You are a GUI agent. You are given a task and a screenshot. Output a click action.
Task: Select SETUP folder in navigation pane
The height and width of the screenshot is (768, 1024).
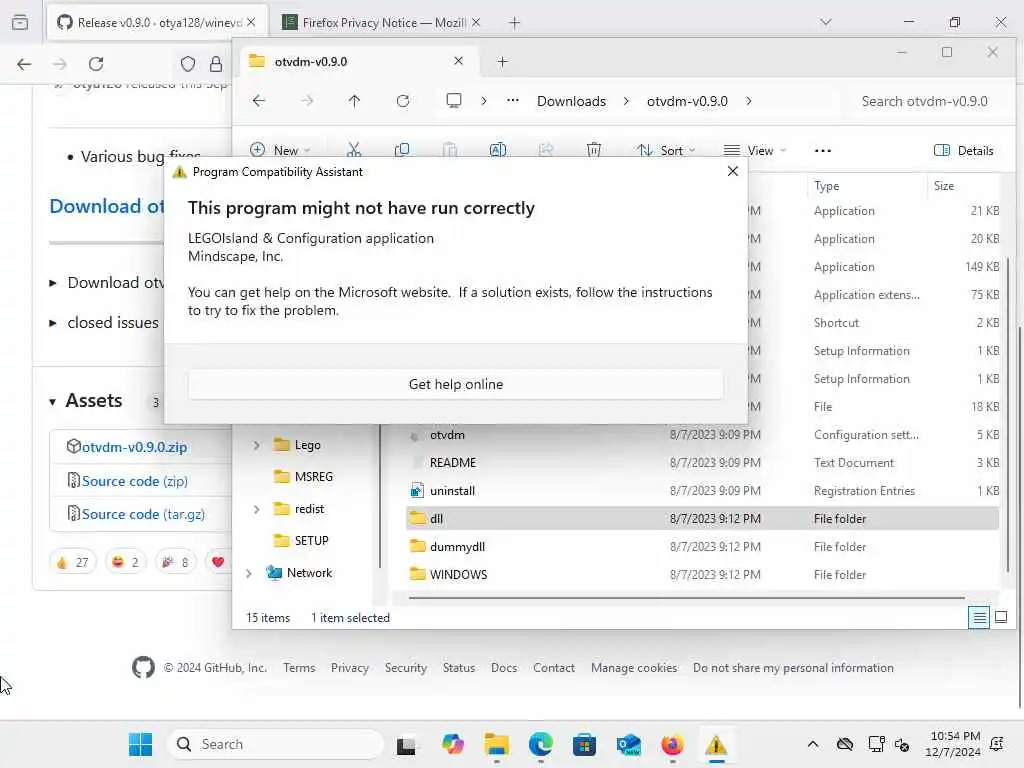301,541
